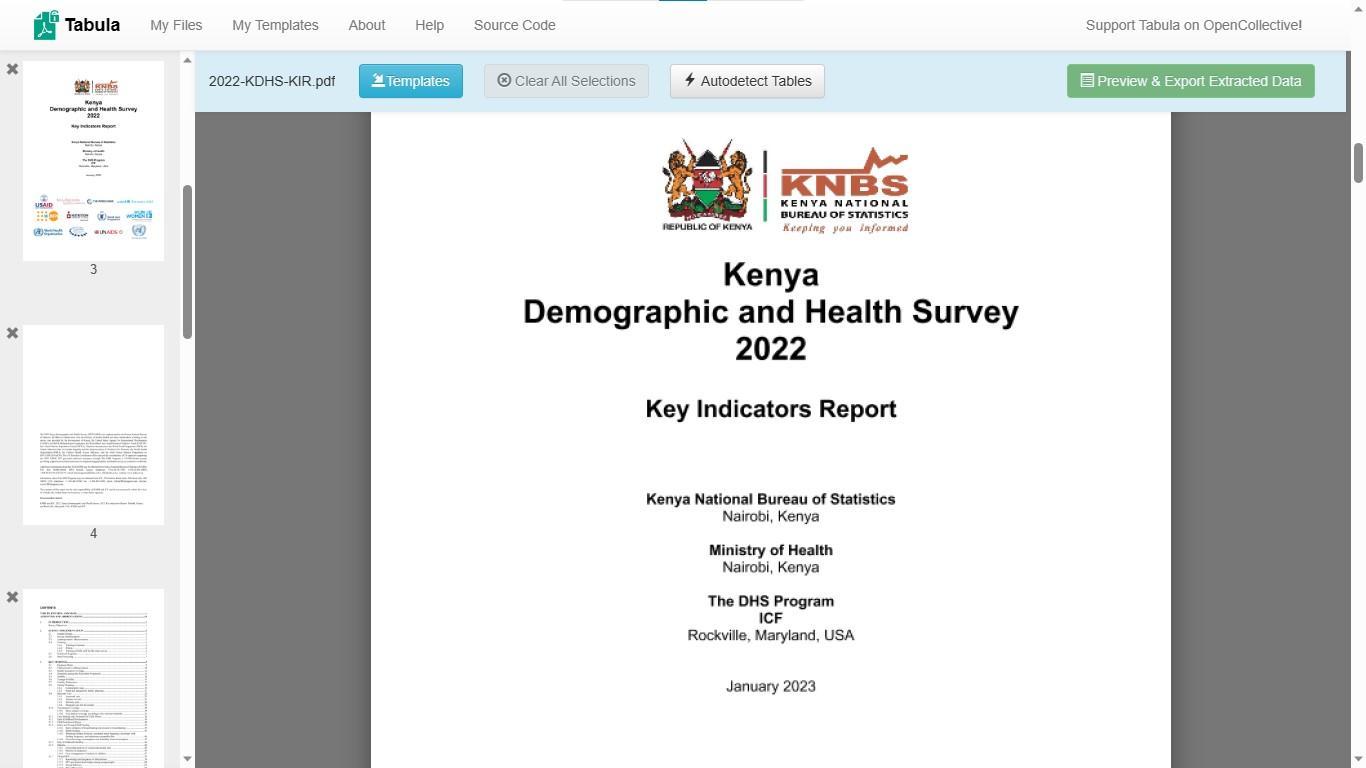Open the Source Code link
1366x768 pixels.
point(514,25)
